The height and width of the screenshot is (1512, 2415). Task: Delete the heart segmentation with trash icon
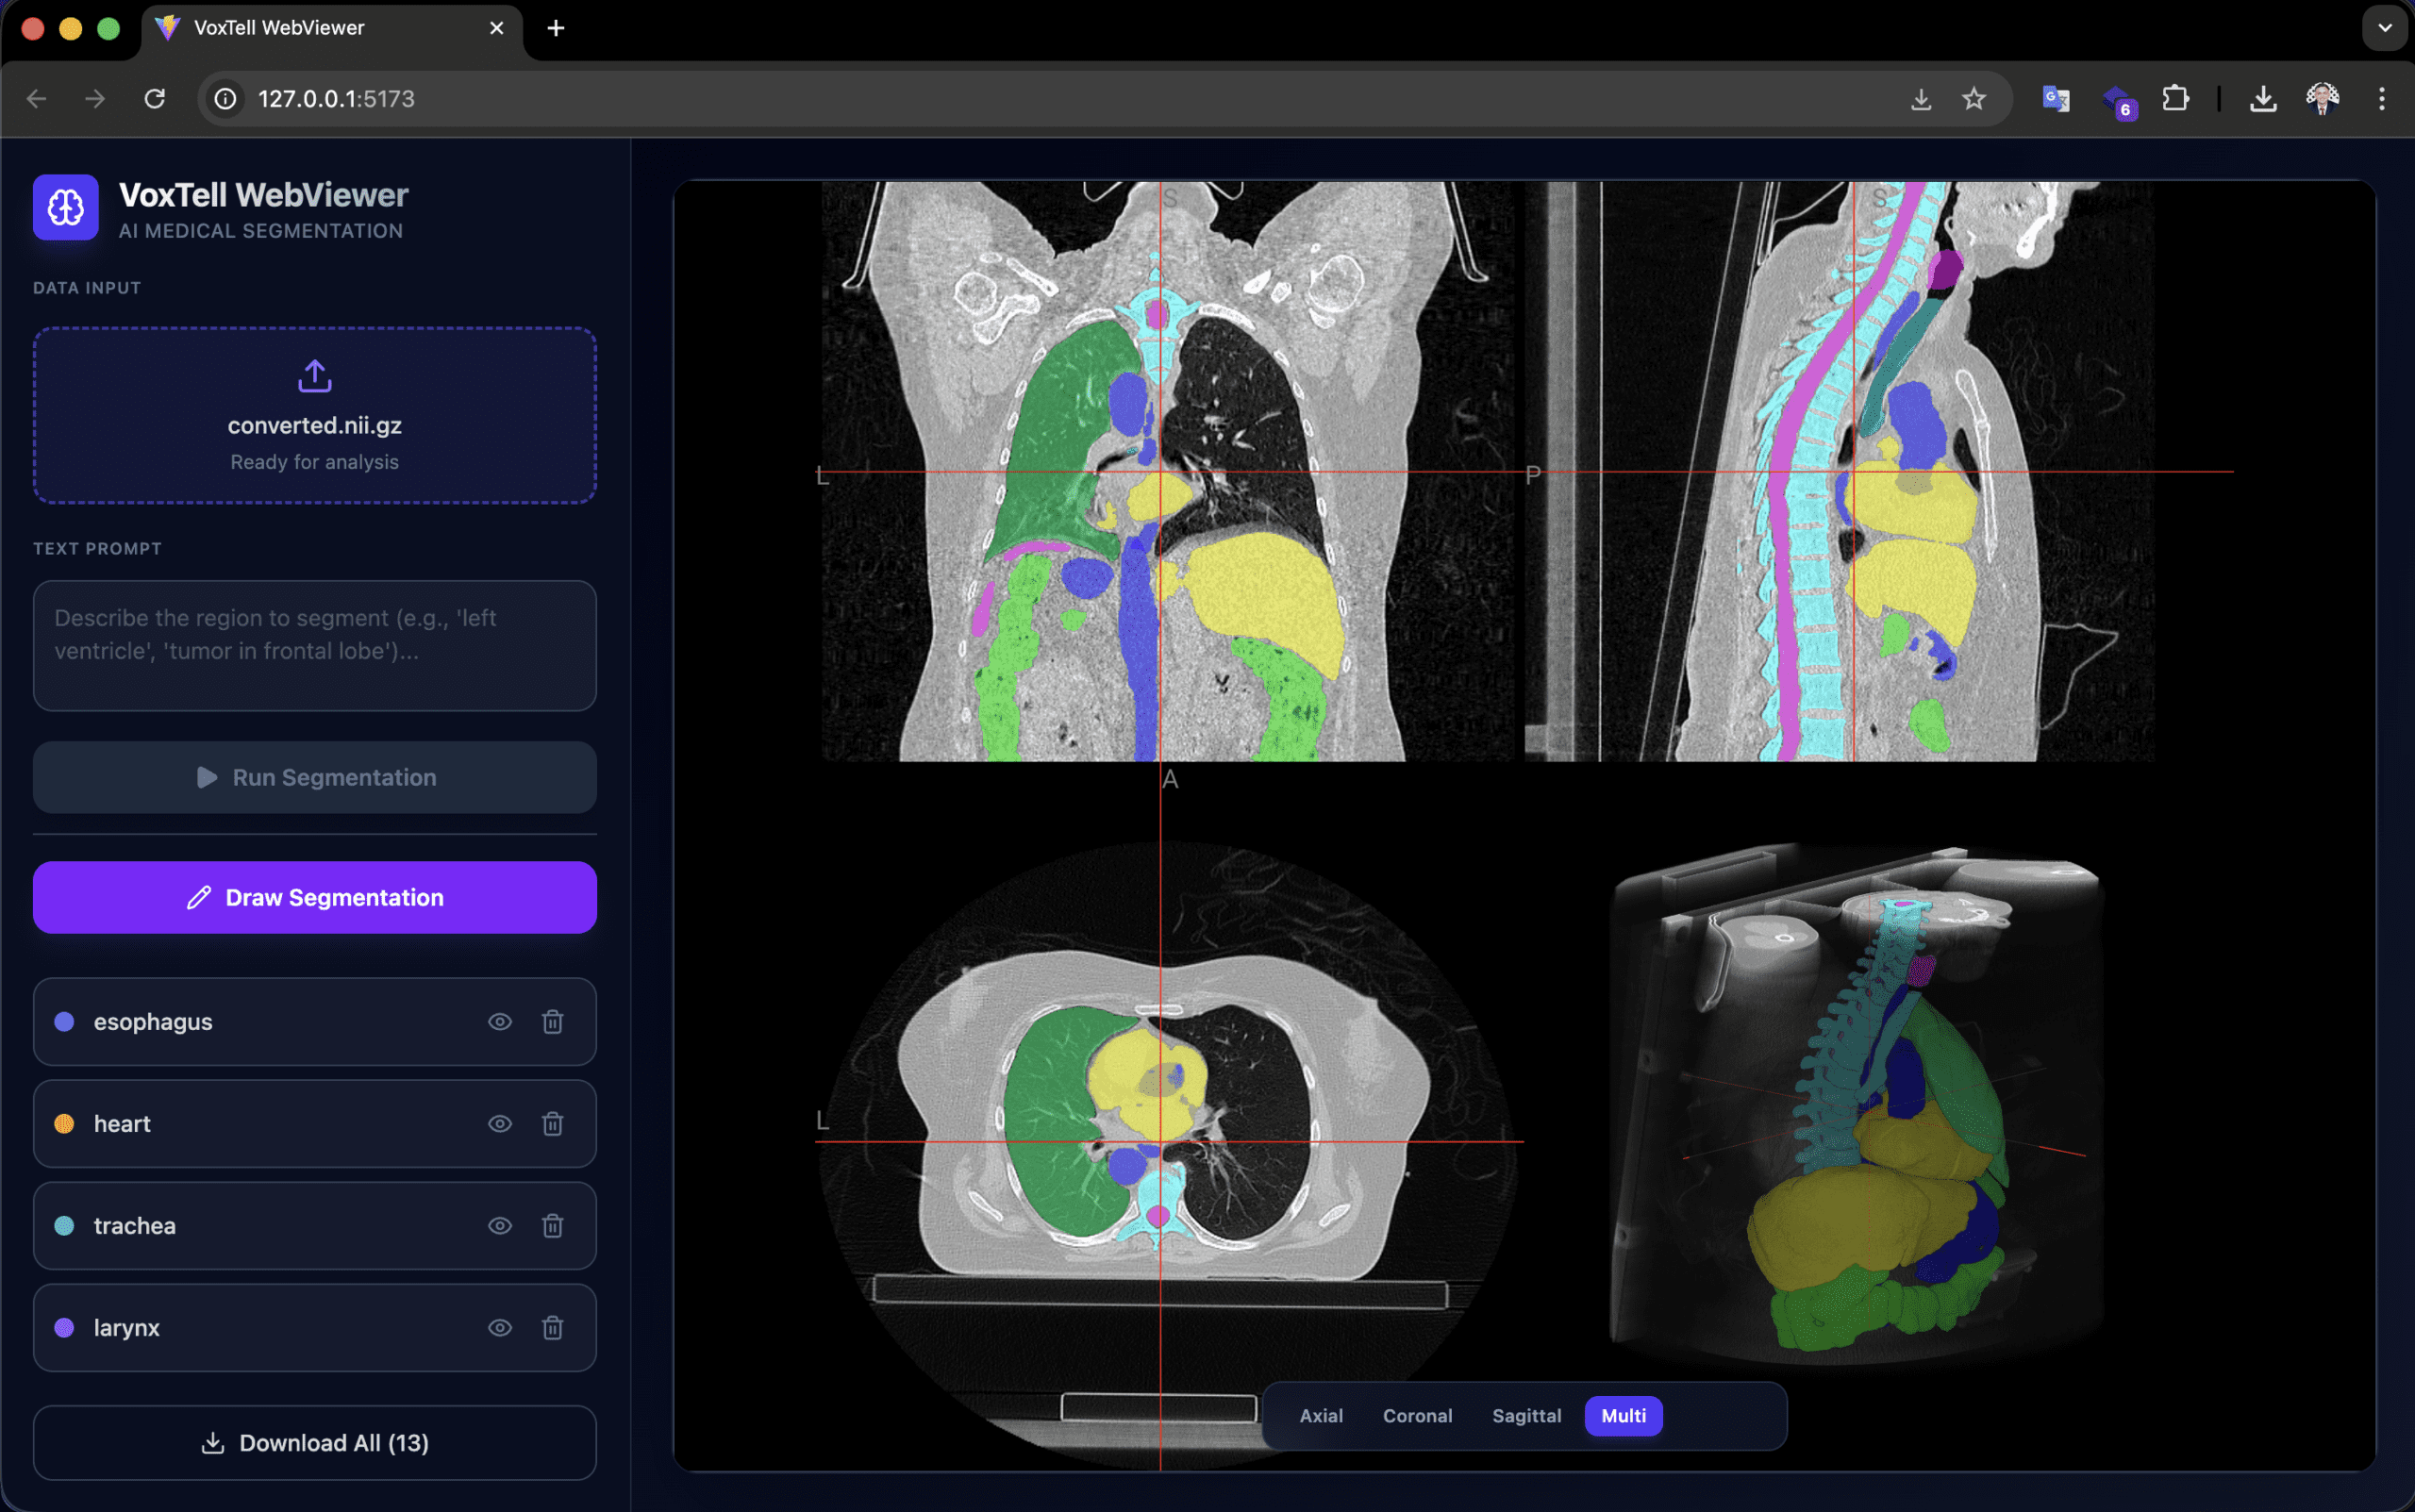tap(554, 1123)
